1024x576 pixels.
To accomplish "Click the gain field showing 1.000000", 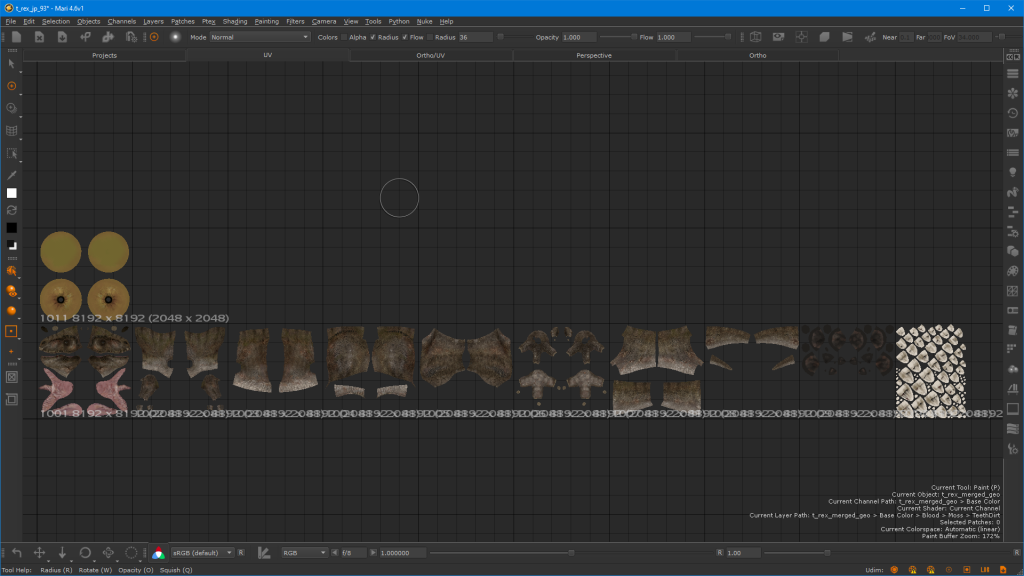I will (x=402, y=552).
